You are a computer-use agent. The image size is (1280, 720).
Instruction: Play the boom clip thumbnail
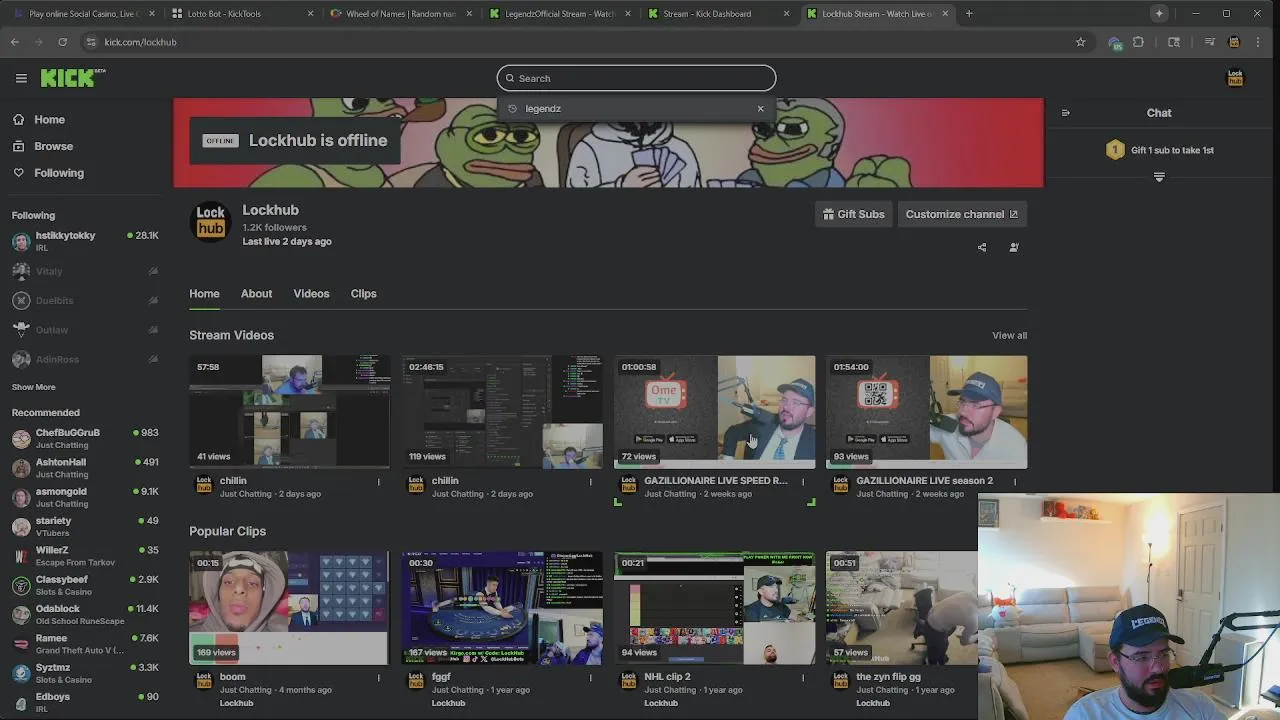[290, 608]
